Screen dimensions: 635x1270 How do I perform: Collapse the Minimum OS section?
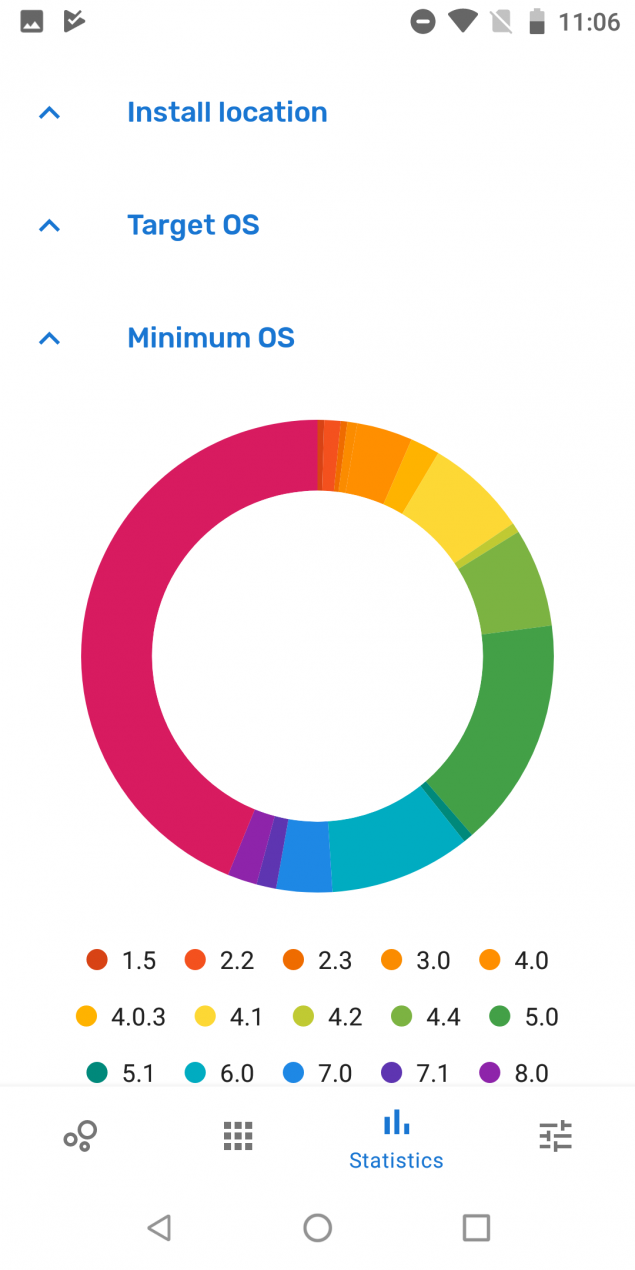click(49, 338)
